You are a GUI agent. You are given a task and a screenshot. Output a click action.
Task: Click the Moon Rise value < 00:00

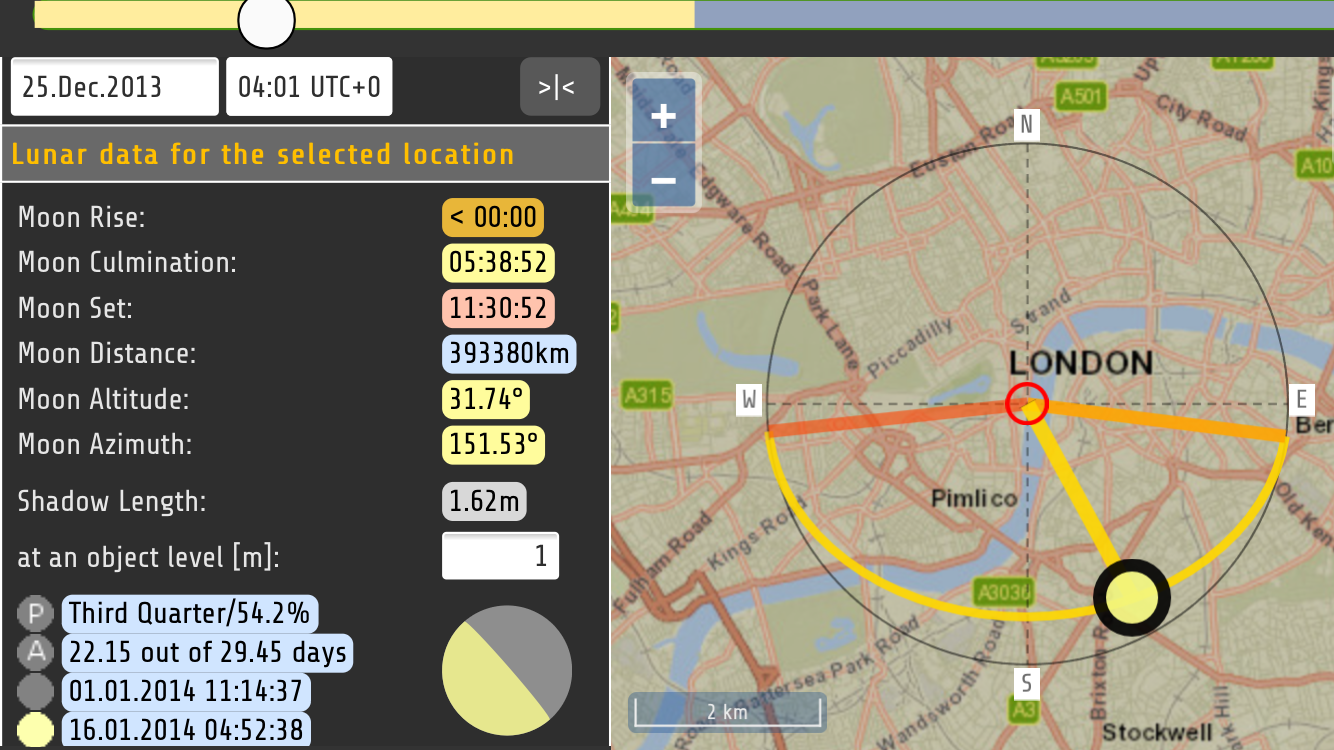tap(493, 217)
